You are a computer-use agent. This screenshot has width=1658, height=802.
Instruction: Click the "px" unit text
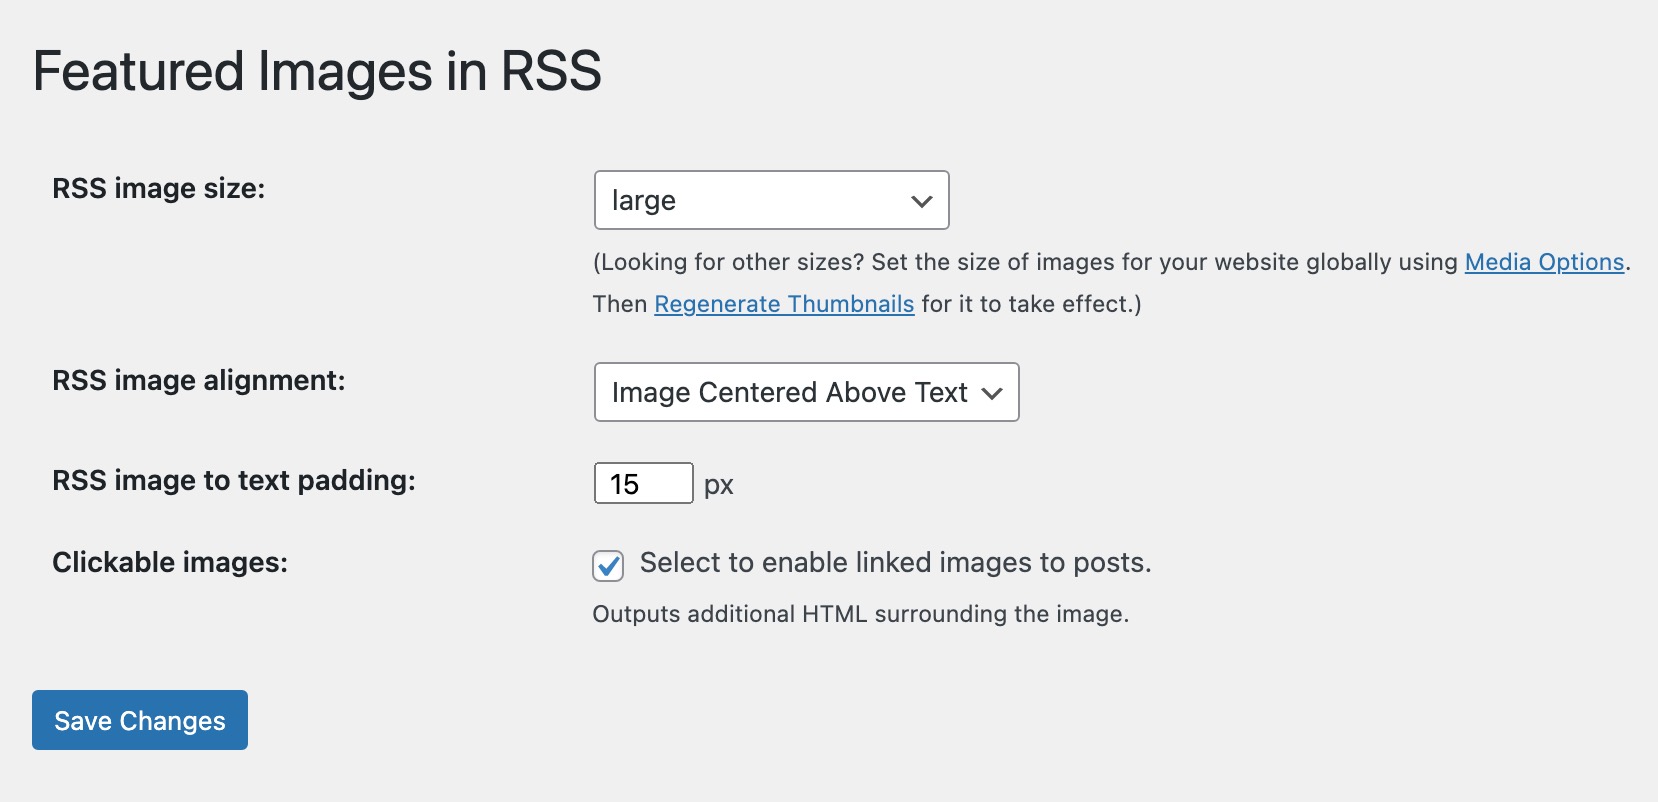click(719, 486)
